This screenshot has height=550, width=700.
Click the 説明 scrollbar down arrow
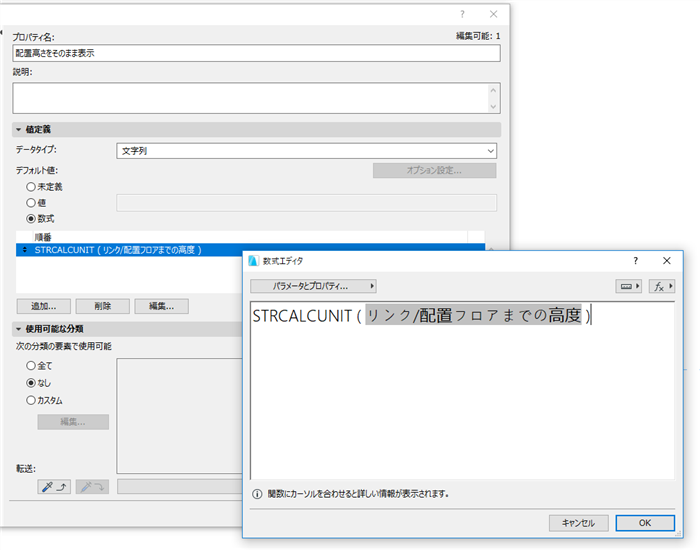pos(493,106)
